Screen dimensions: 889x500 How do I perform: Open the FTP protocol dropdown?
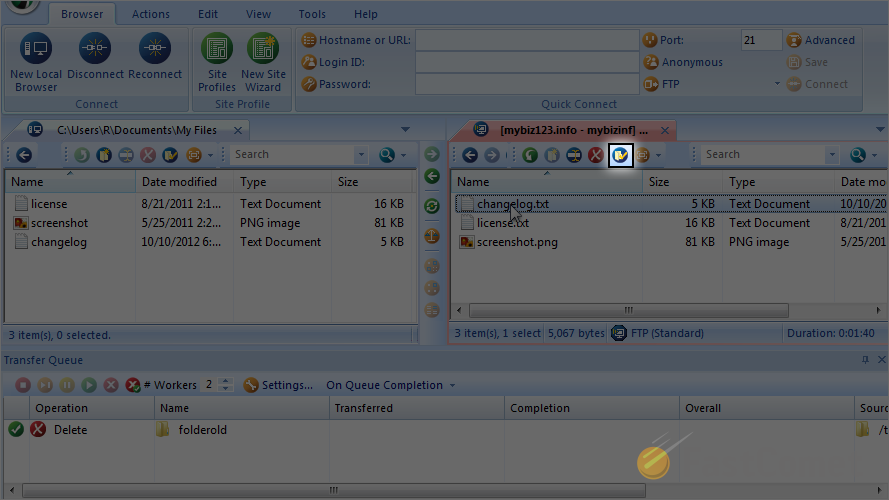777,85
